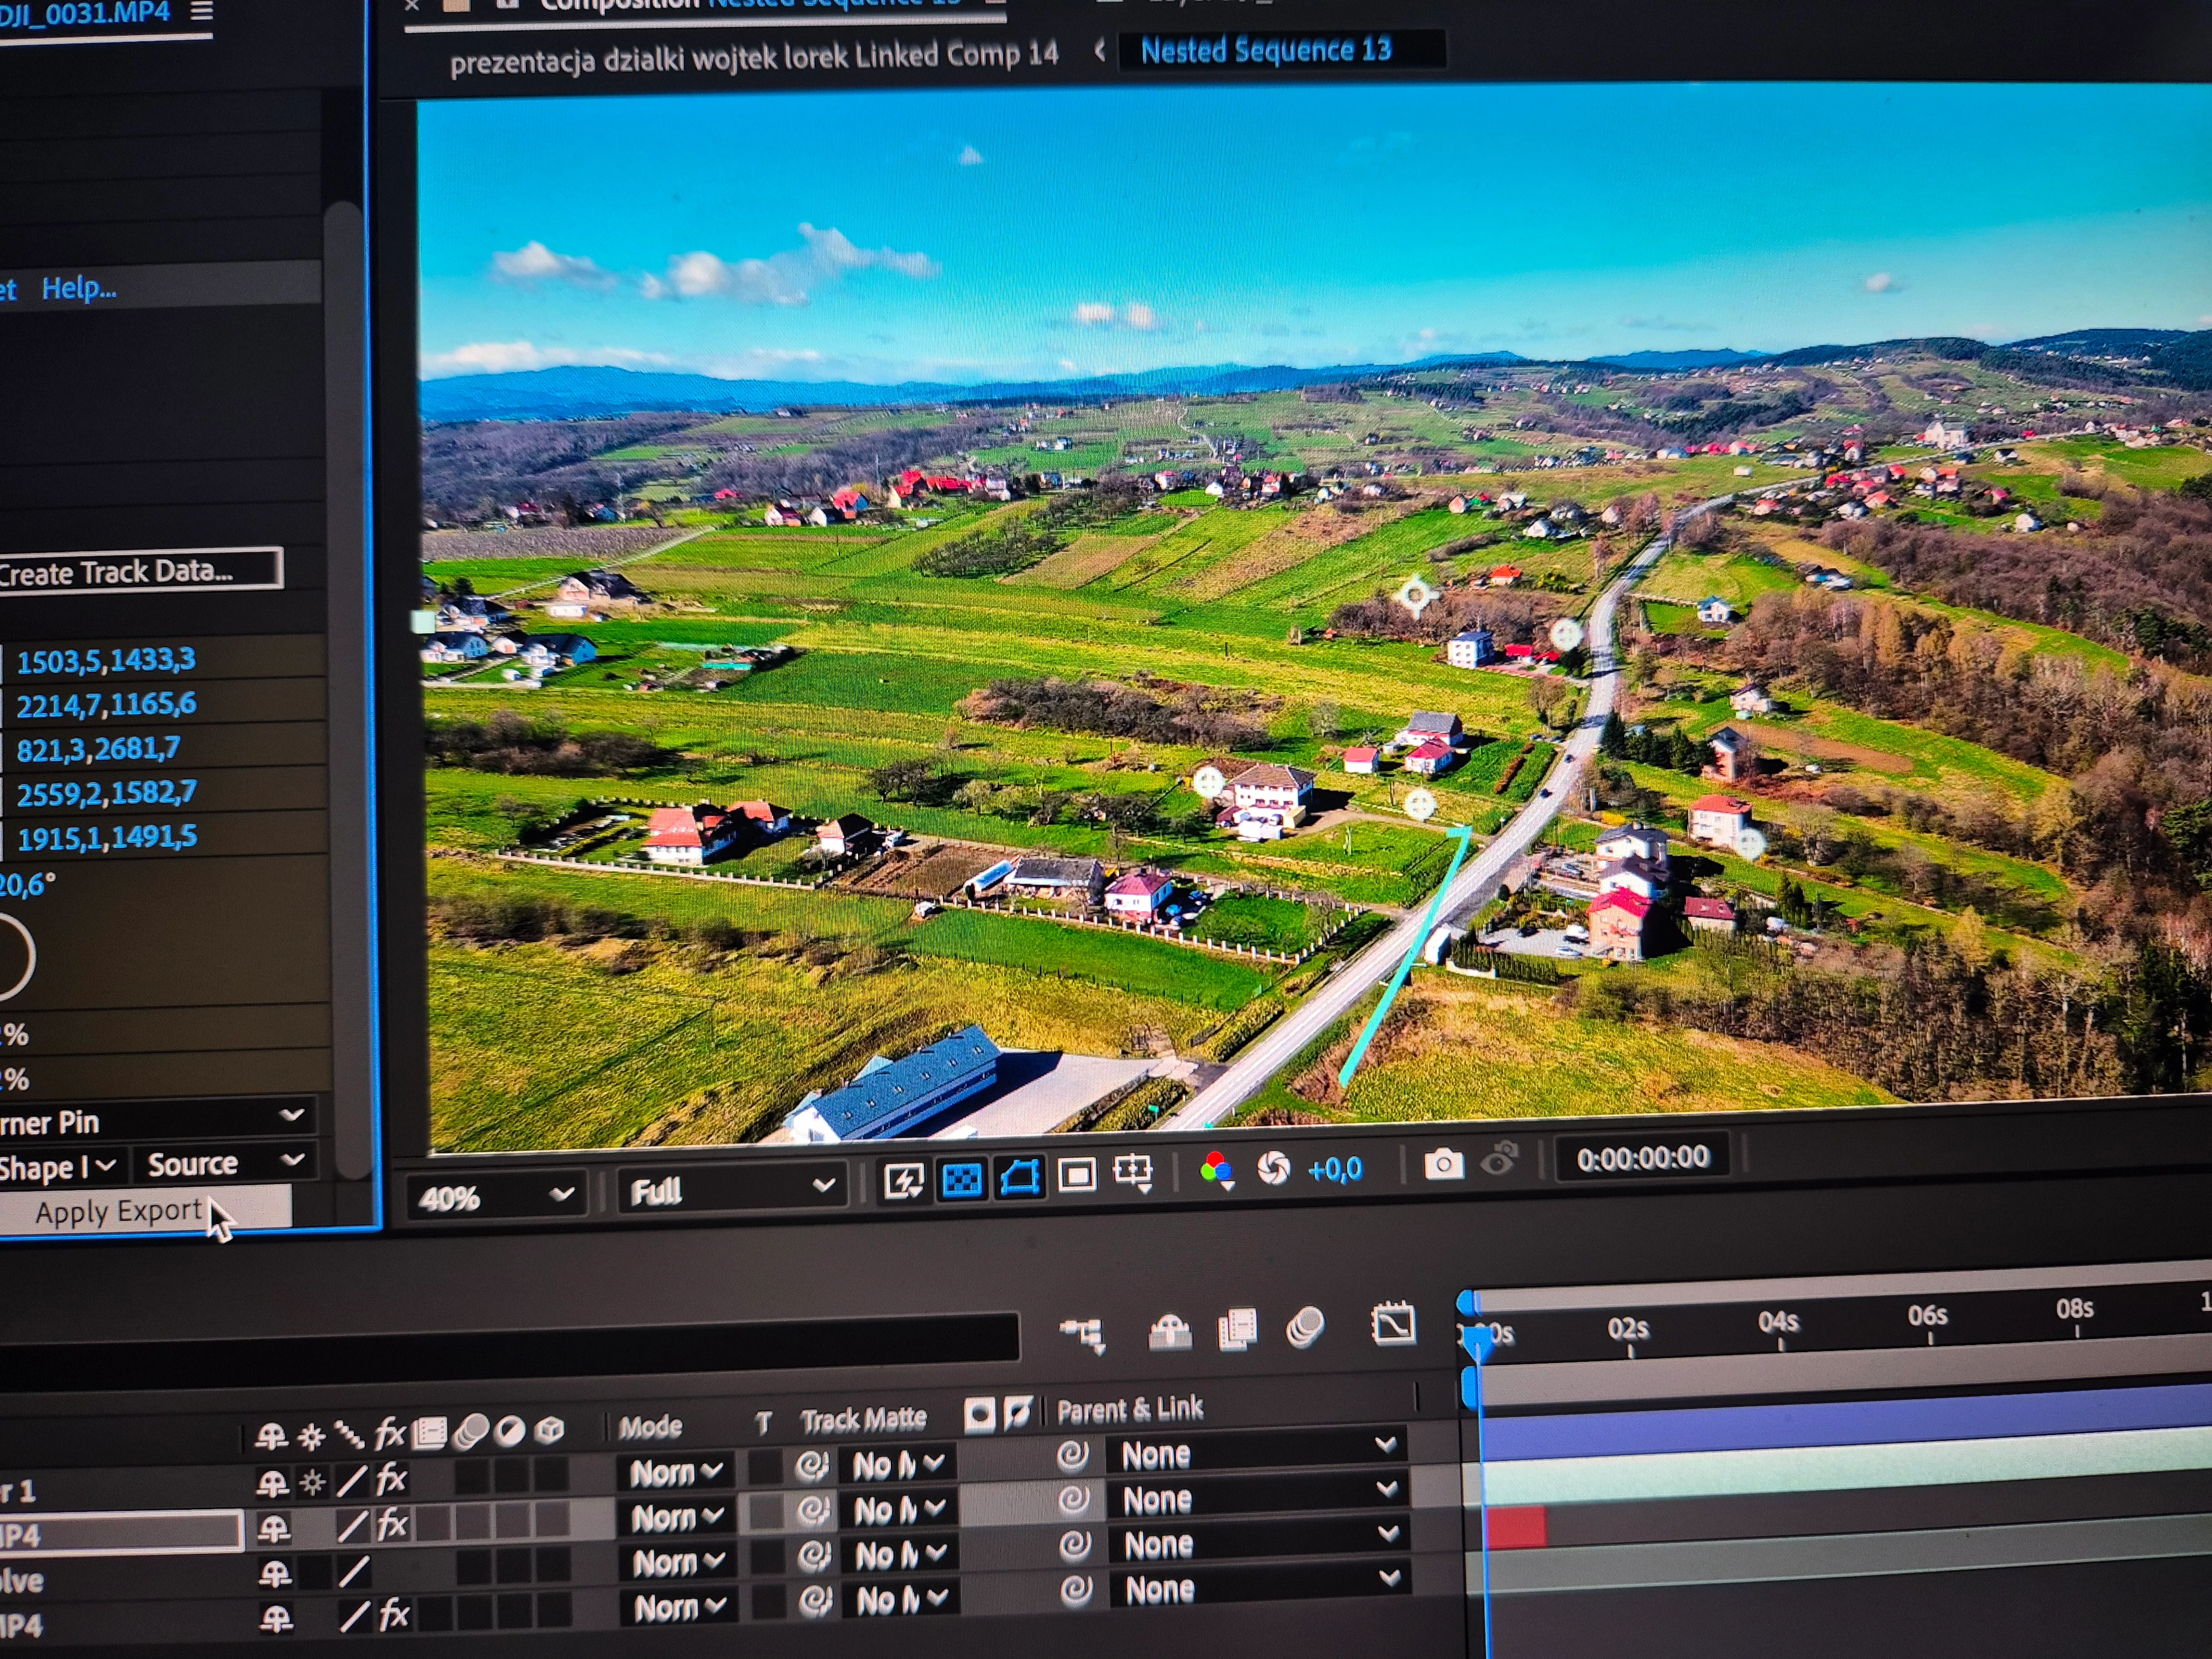The width and height of the screenshot is (2212, 1659).
Task: Open the 40% magnification dropdown
Action: pos(496,1195)
